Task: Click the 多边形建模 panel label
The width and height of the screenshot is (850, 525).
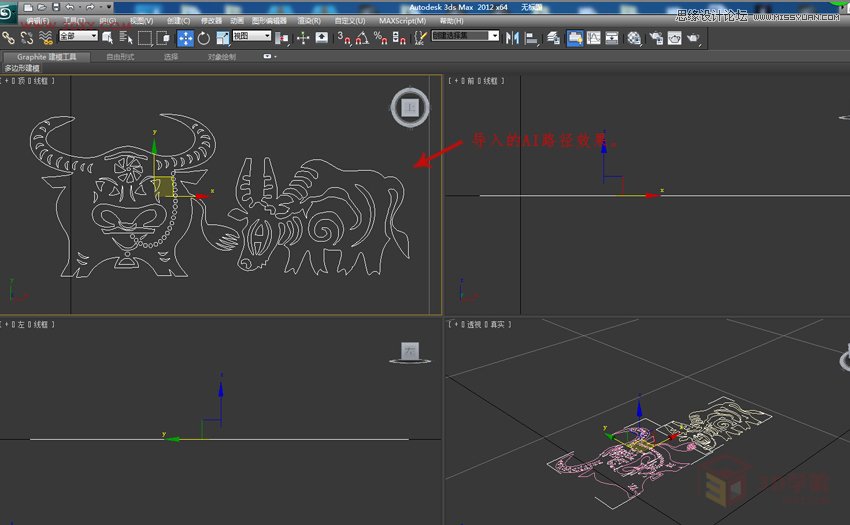Action: point(24,68)
